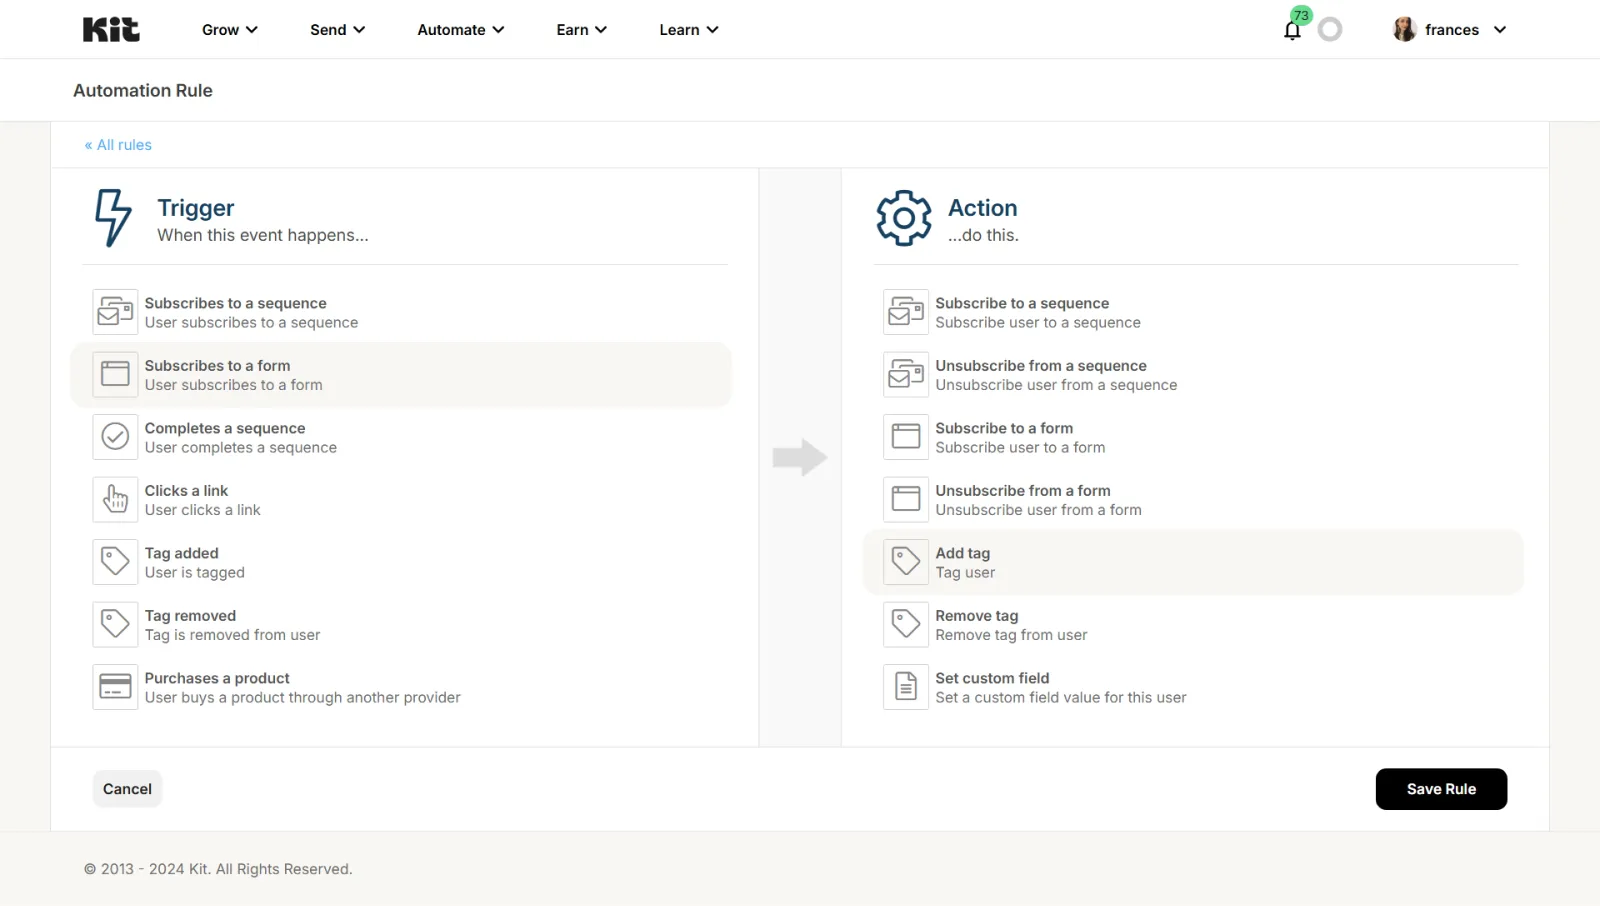Viewport: 1600px width, 906px height.
Task: Open the Automate dropdown menu
Action: pos(460,30)
